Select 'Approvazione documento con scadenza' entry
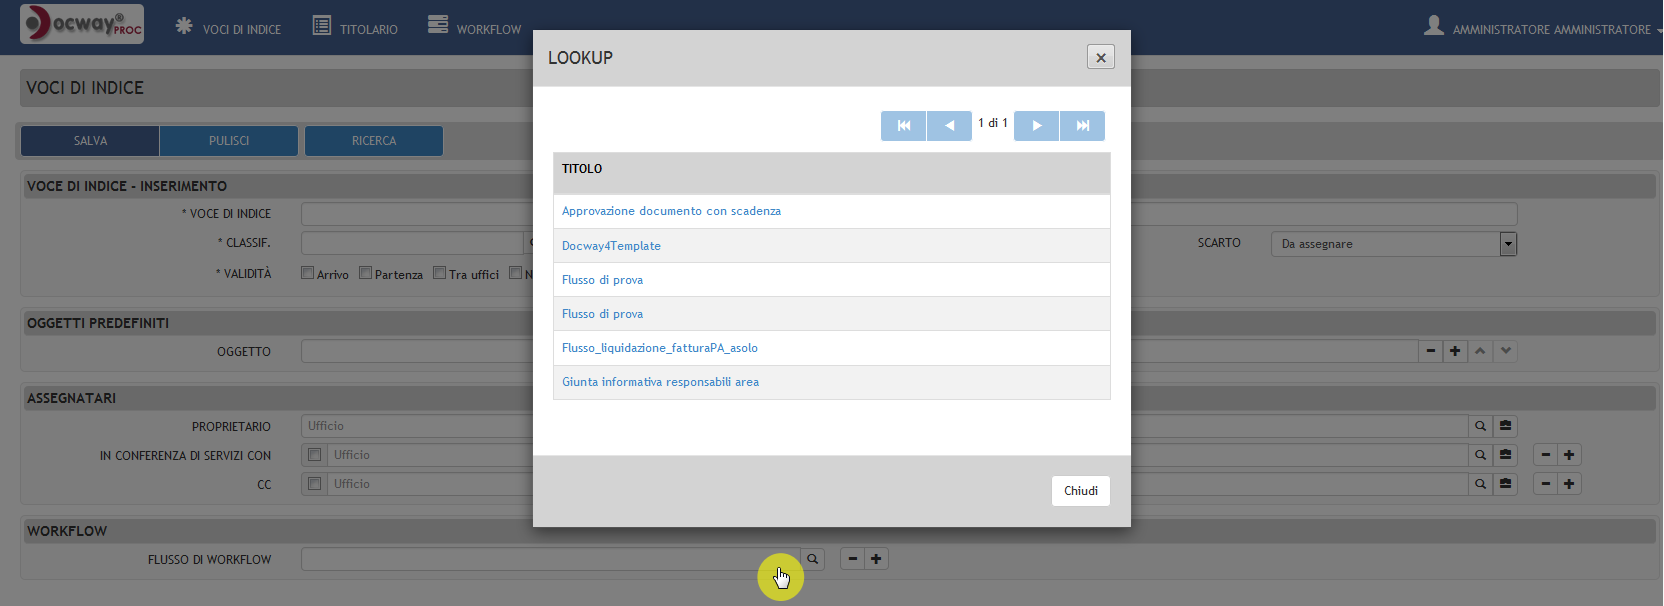The height and width of the screenshot is (606, 1664). coord(671,211)
